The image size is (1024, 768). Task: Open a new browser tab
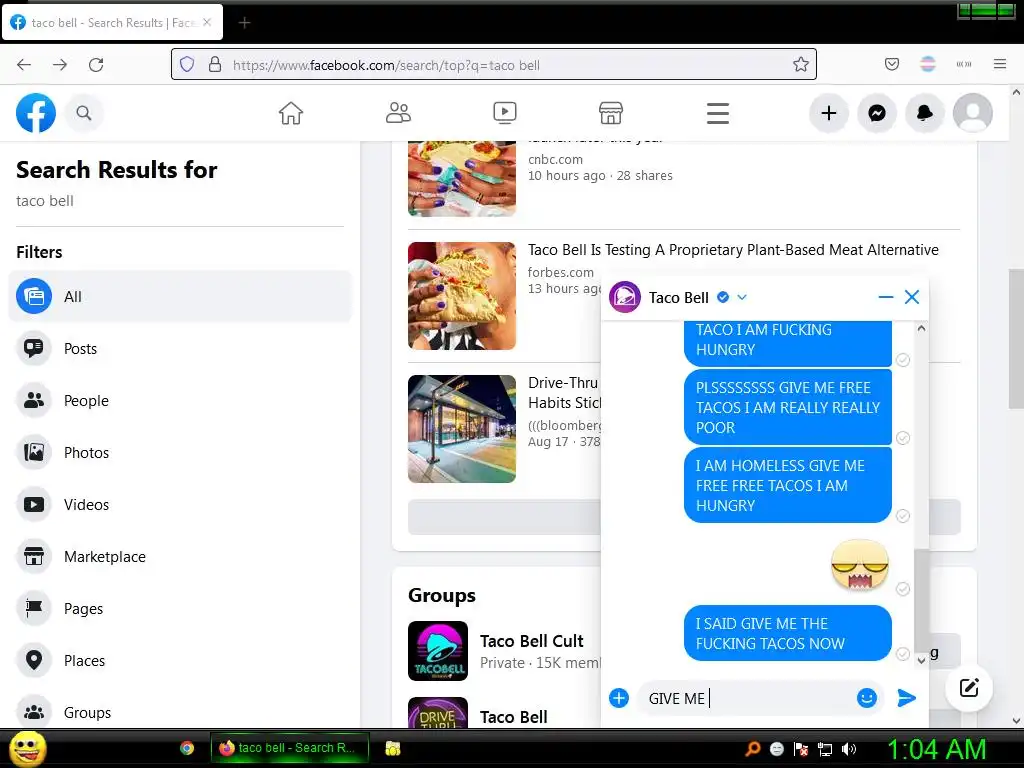(x=244, y=23)
